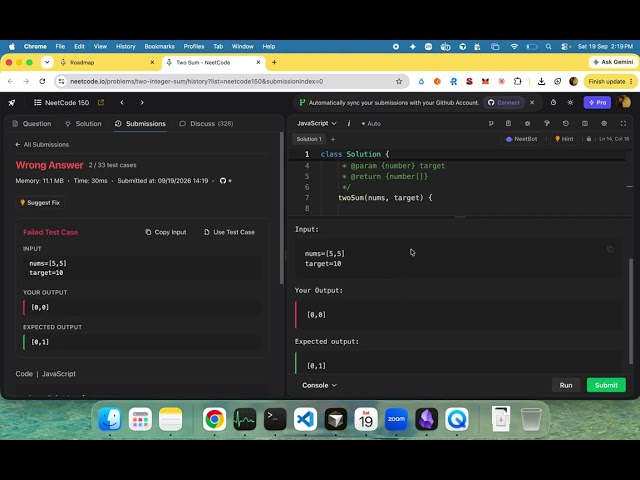The height and width of the screenshot is (480, 640).
Task: Open the JavaScript language dropdown
Action: tap(317, 123)
